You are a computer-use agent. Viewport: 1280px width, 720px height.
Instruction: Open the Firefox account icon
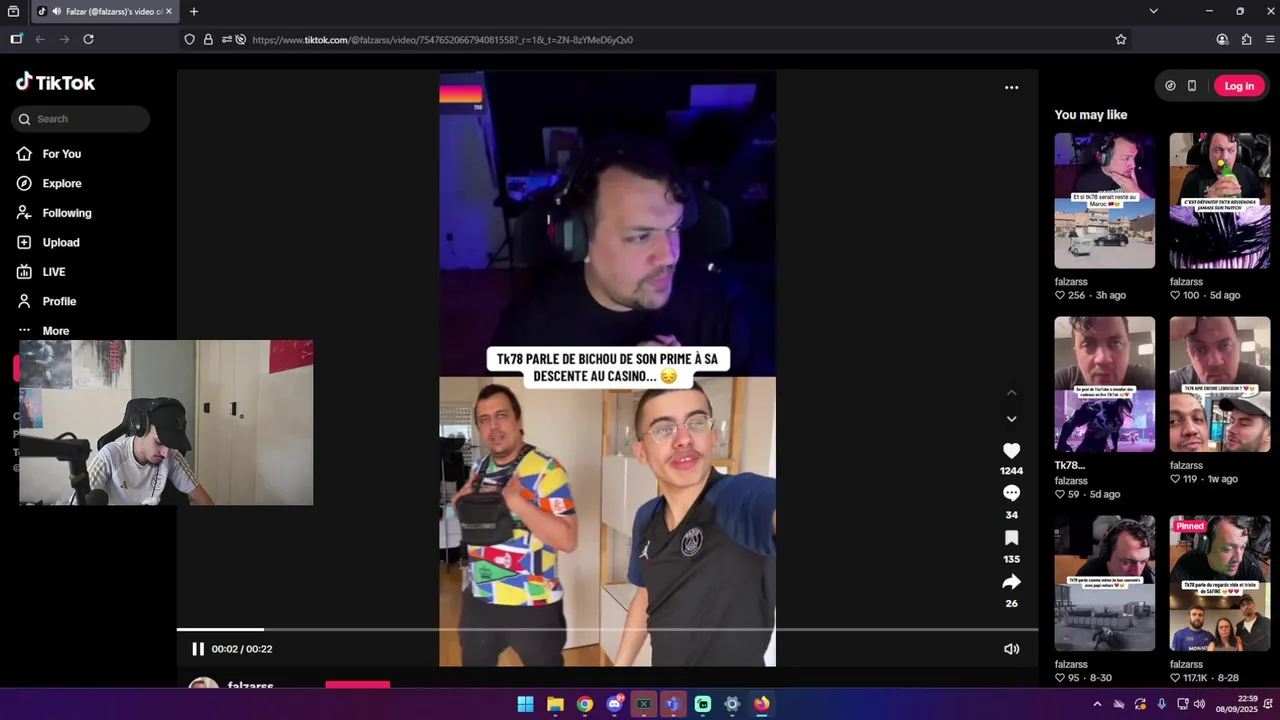click(x=1222, y=39)
